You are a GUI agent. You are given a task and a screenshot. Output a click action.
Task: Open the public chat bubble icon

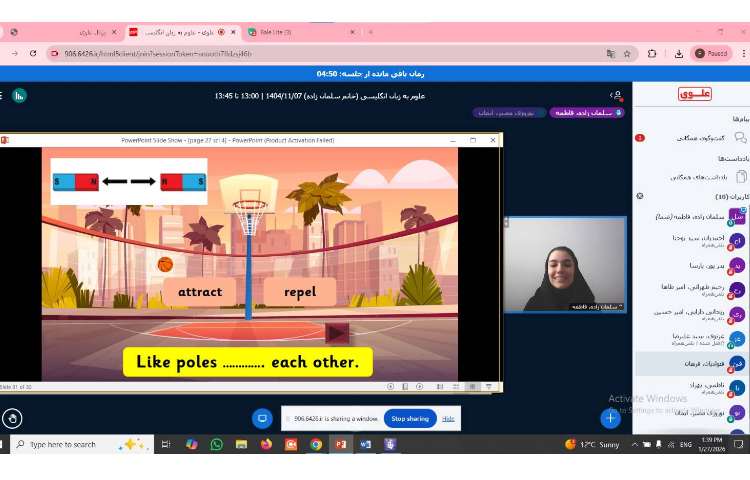tap(740, 138)
